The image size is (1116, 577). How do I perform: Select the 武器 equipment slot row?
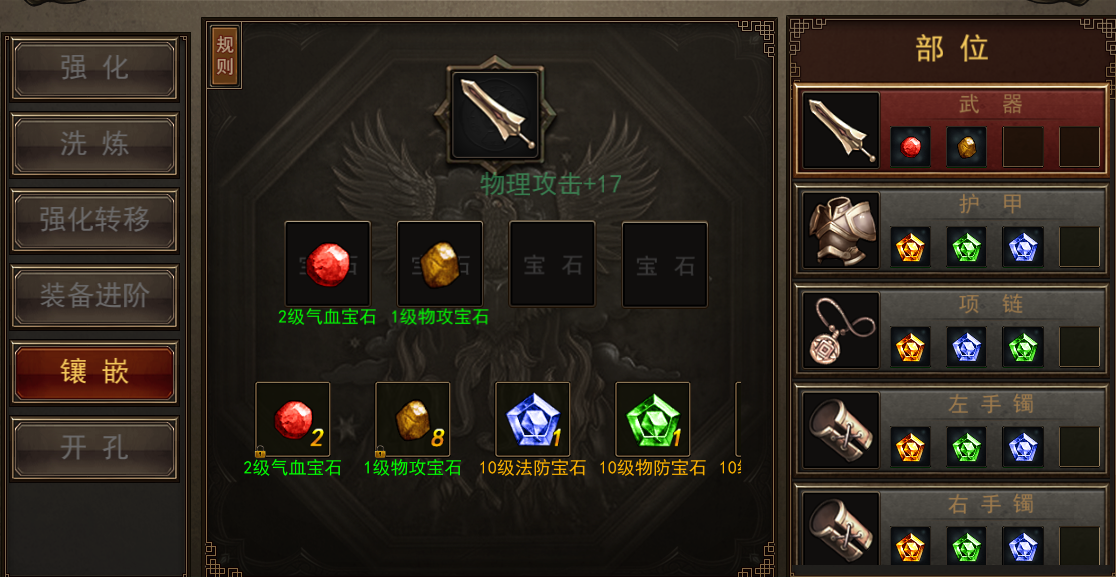[x=951, y=130]
